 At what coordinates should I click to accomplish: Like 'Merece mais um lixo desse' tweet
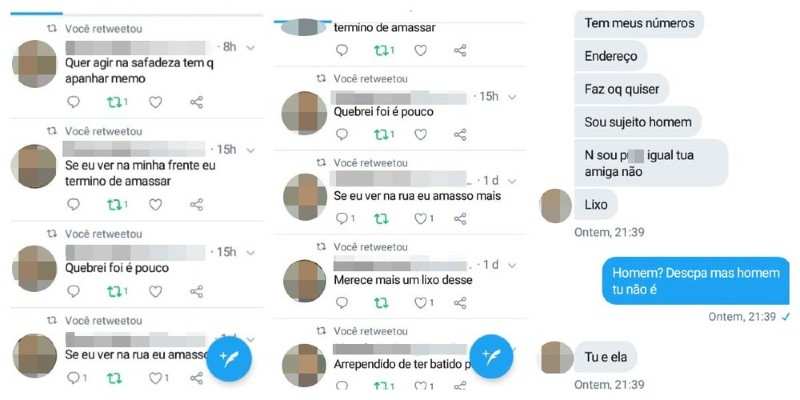423,303
